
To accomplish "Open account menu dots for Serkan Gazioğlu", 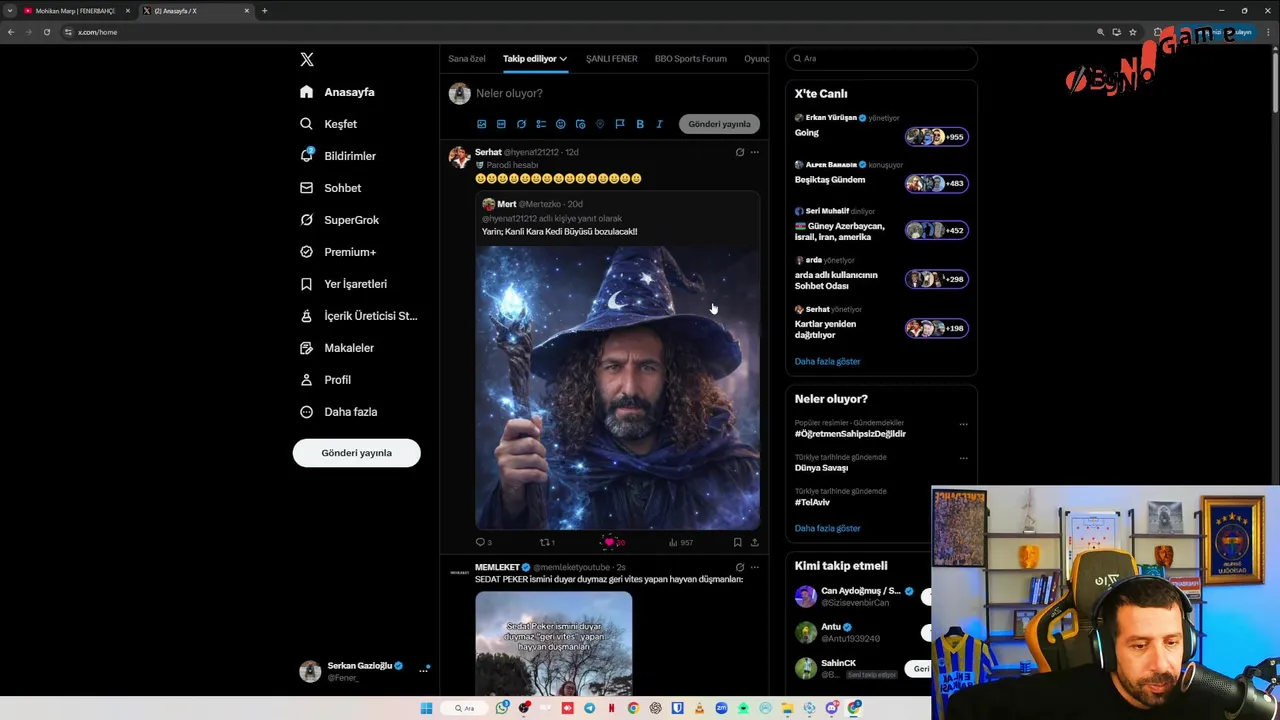I will pos(423,669).
